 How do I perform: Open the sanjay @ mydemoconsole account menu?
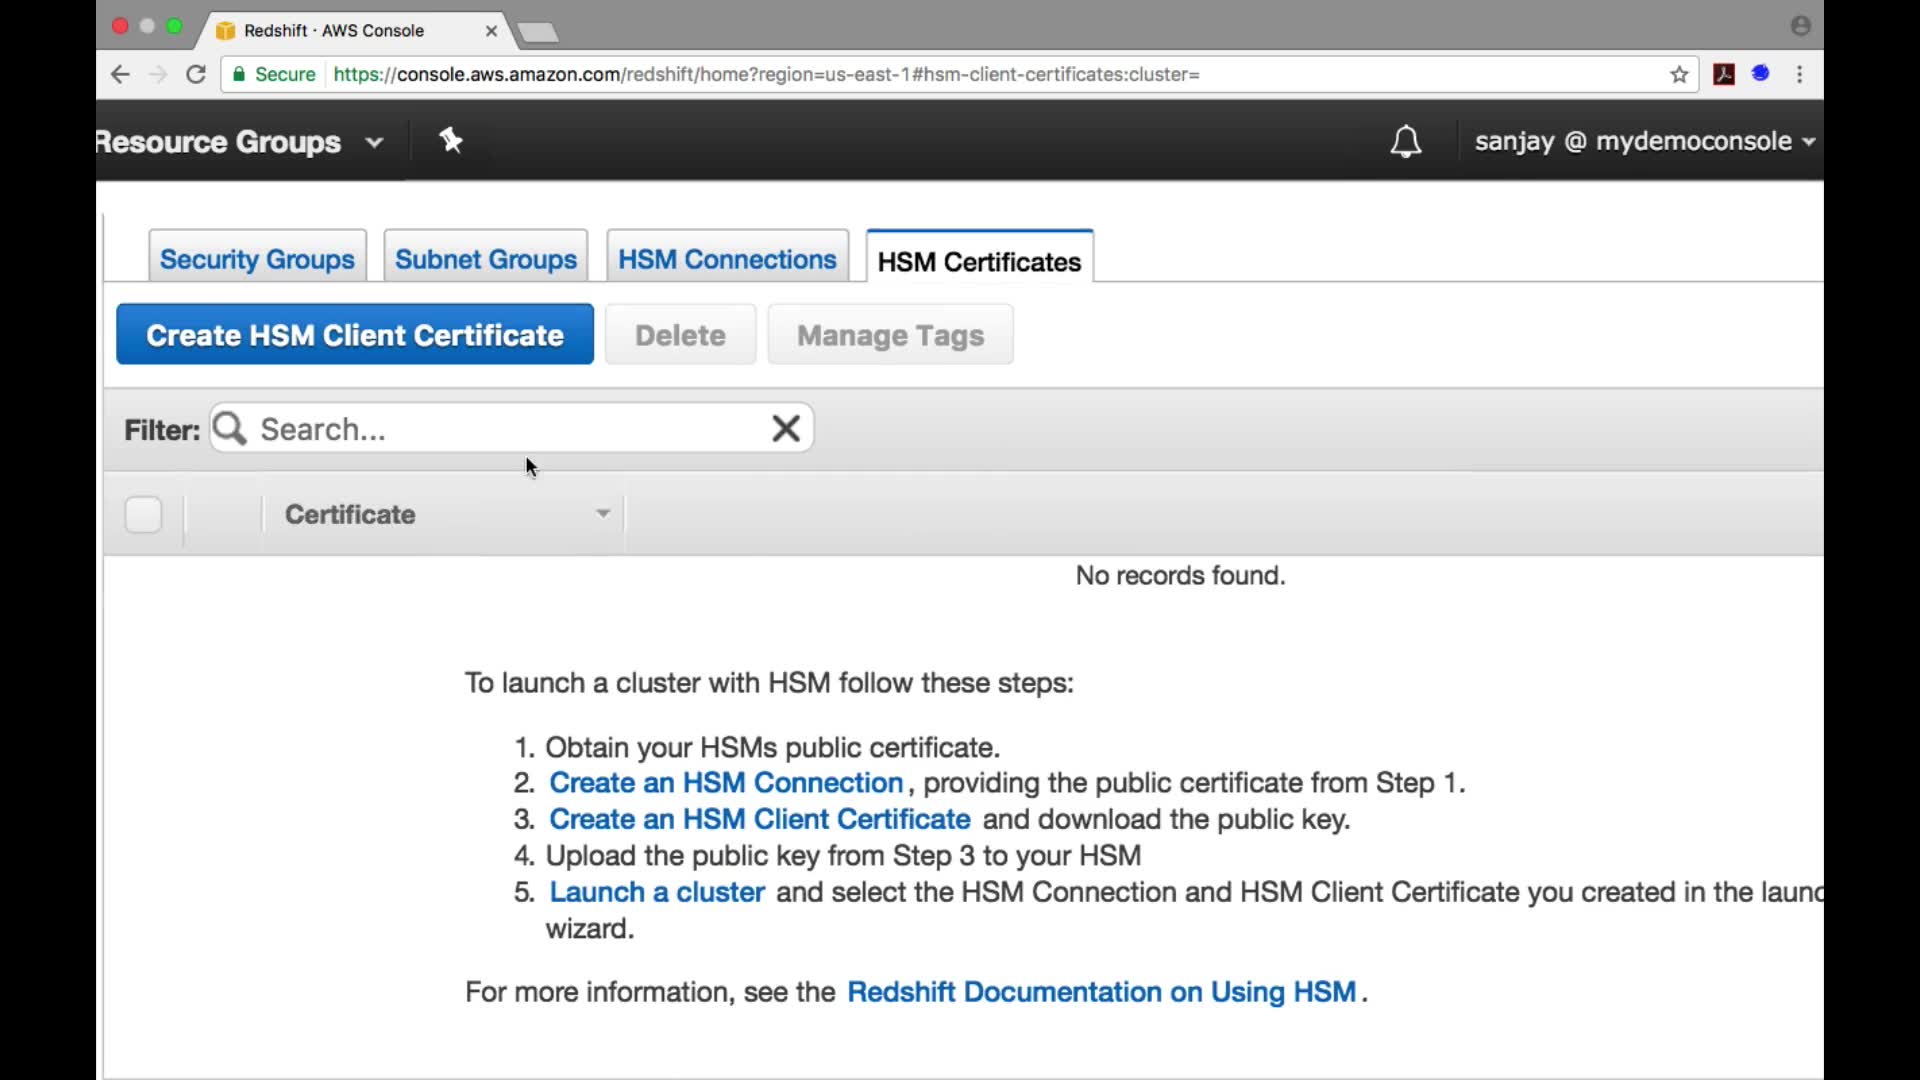[1644, 142]
